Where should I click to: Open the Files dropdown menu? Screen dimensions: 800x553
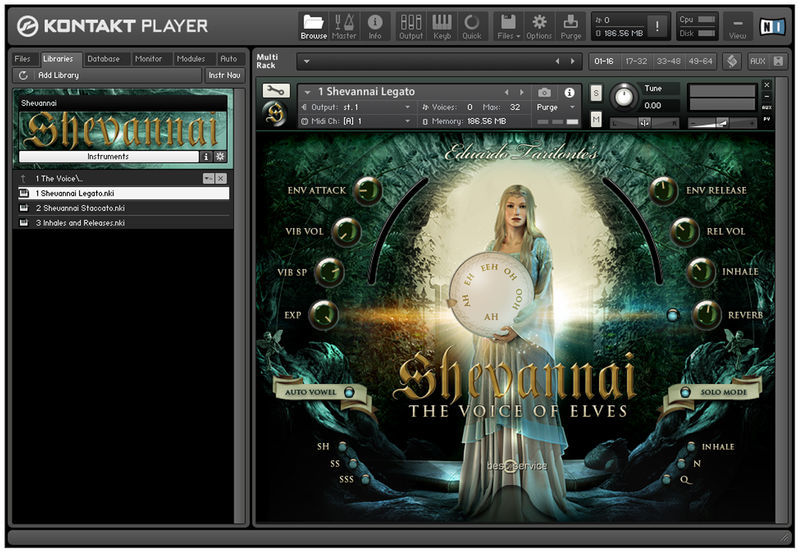tap(508, 27)
